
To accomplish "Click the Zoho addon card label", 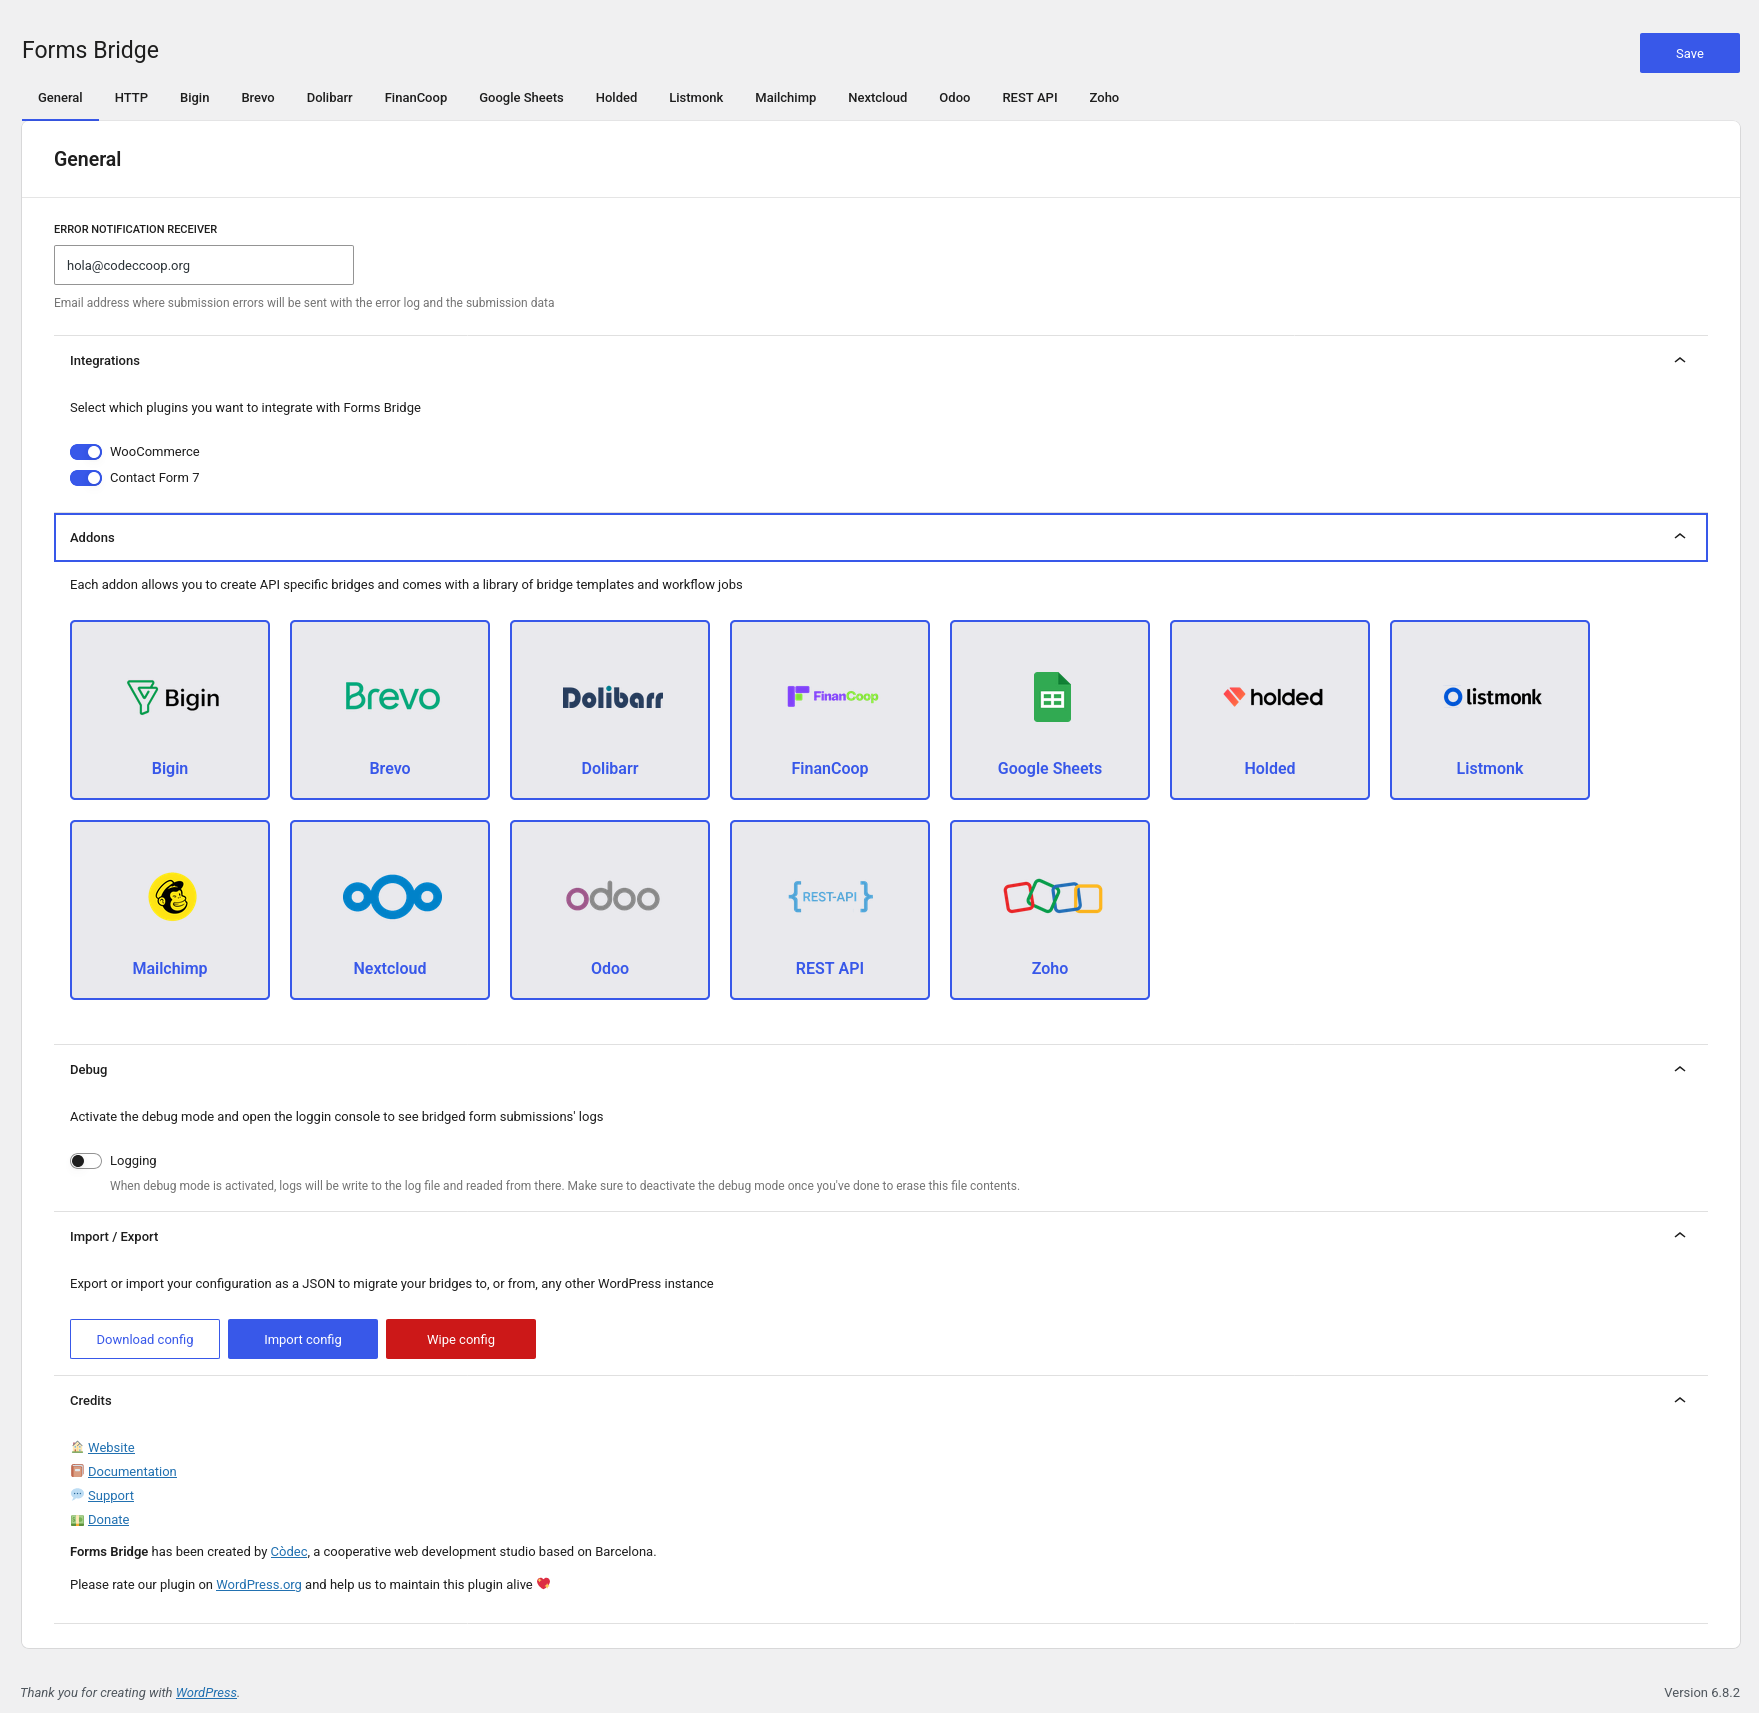I will (x=1050, y=968).
